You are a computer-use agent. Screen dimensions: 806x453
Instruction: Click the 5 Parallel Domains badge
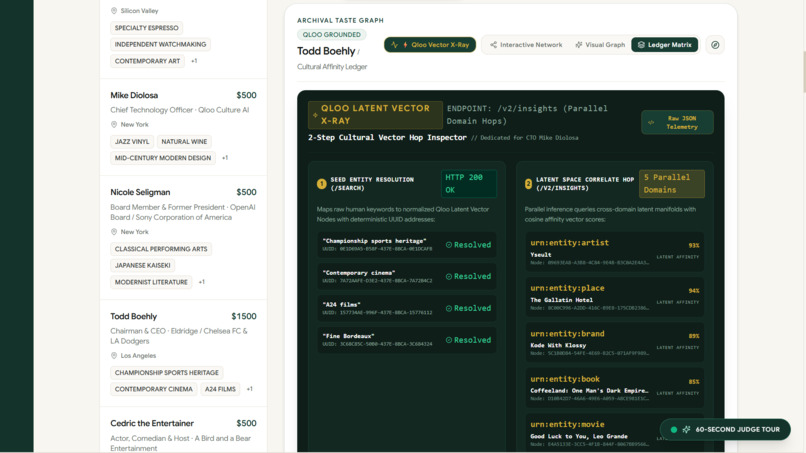point(671,184)
